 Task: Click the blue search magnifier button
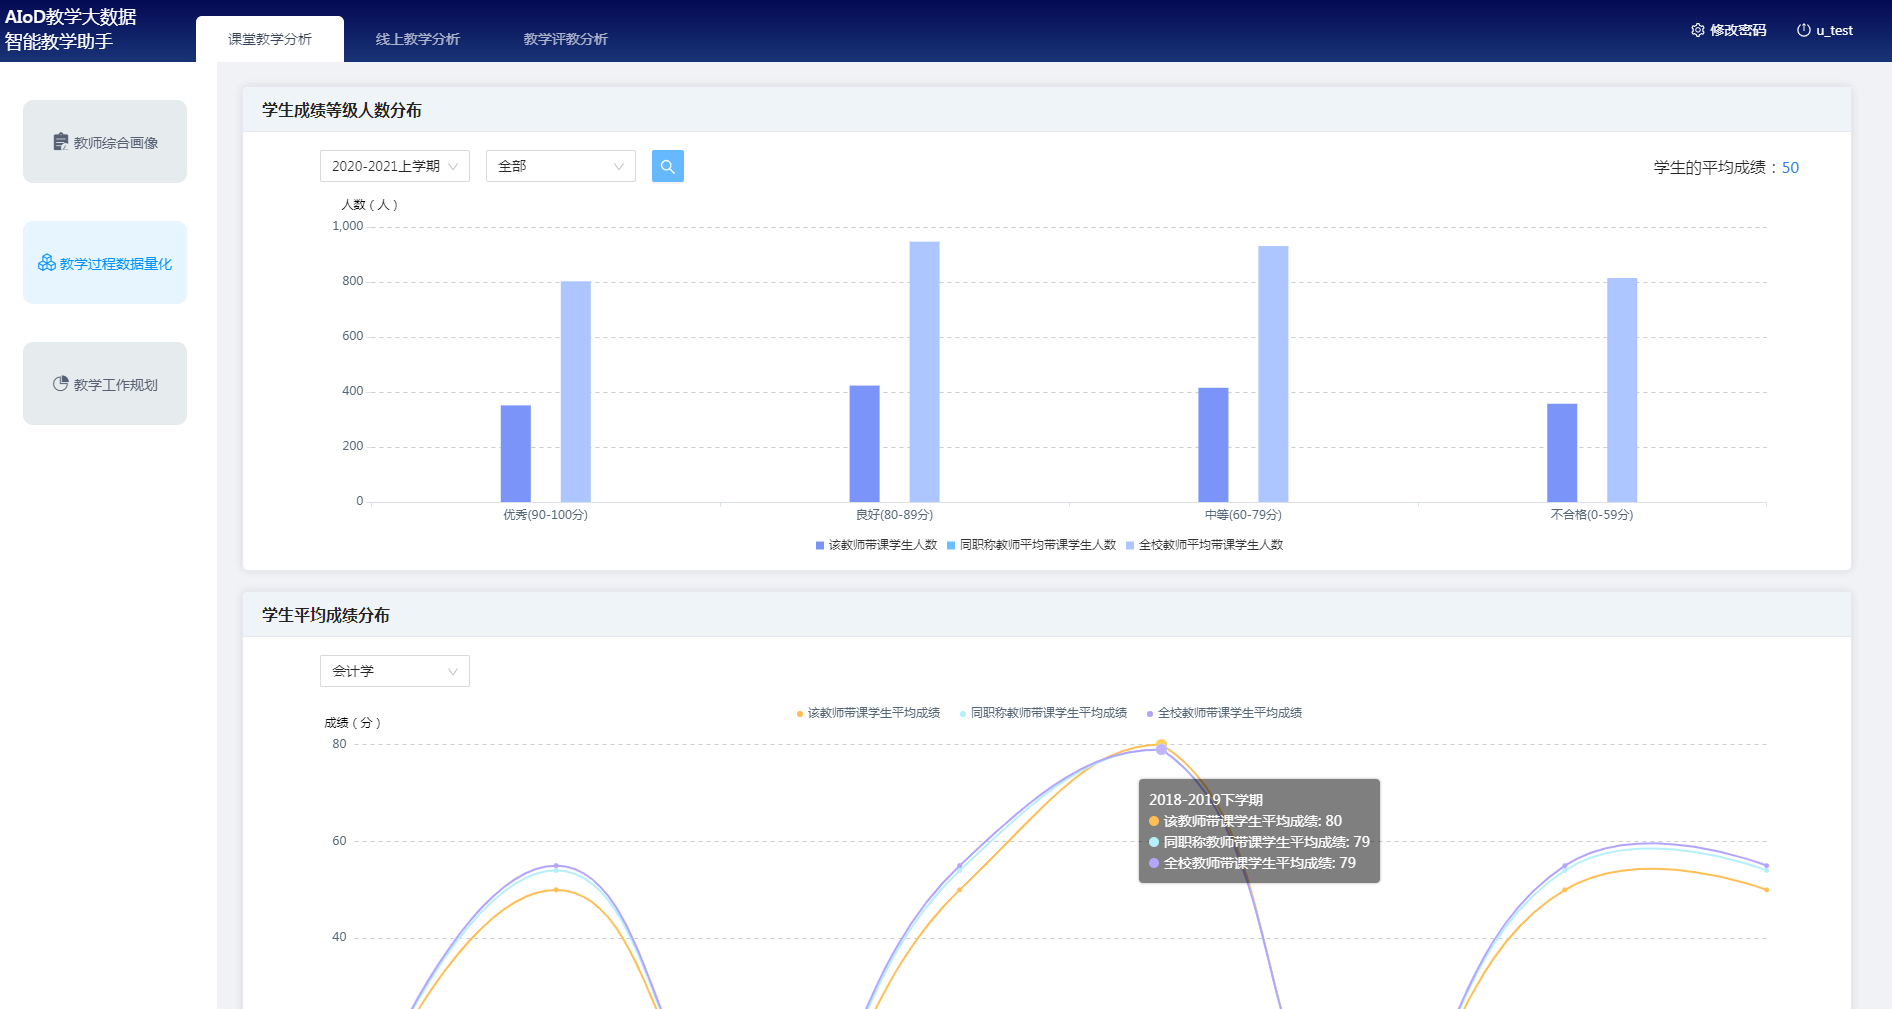[x=667, y=166]
